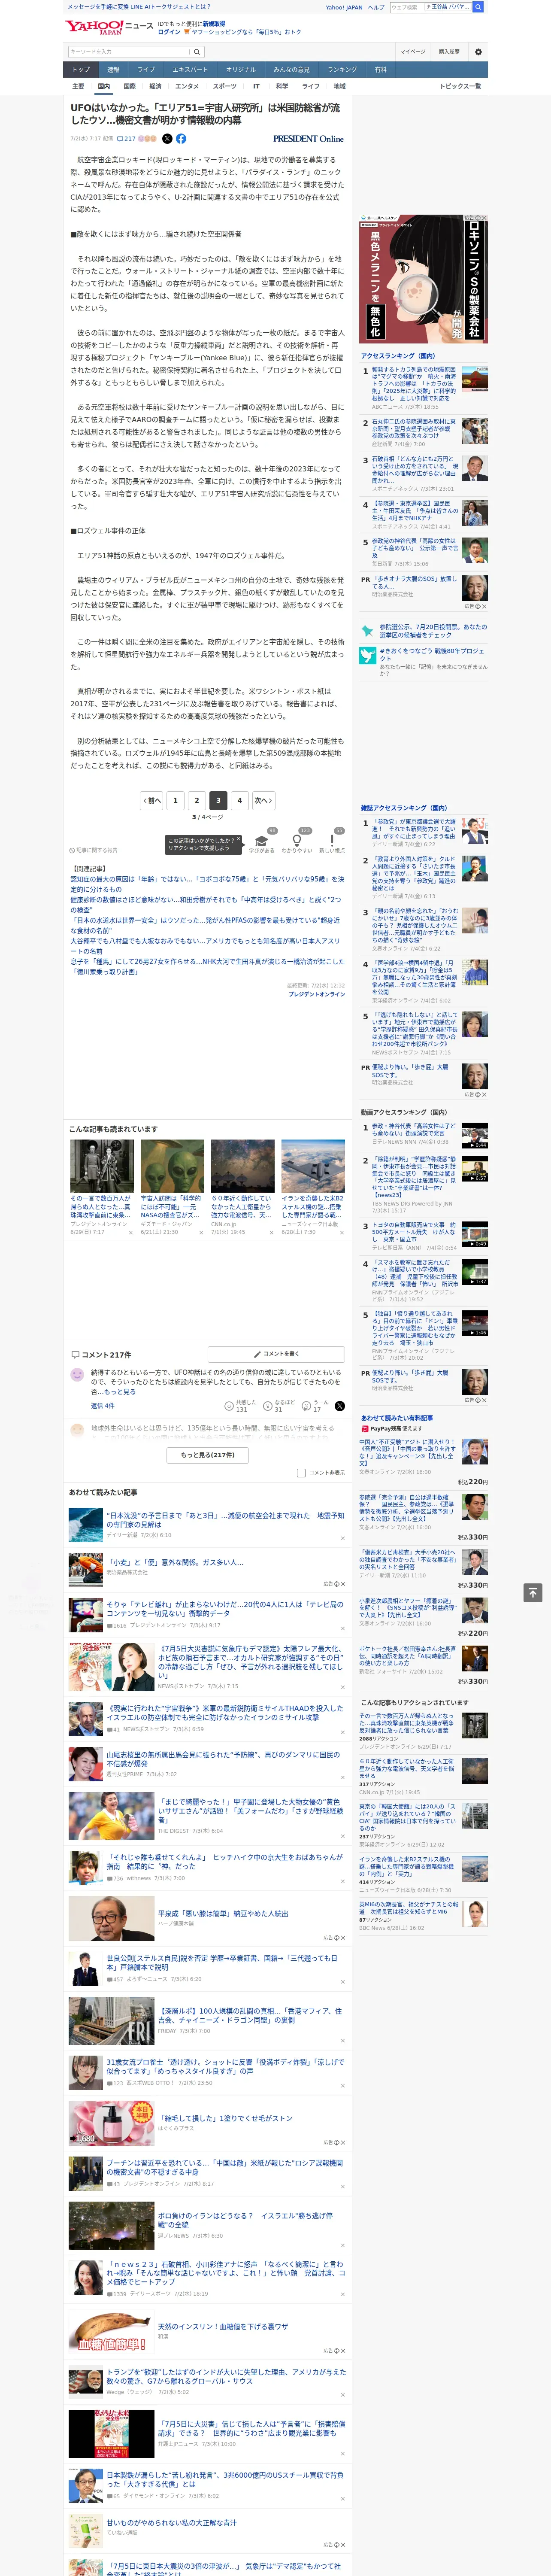
Task: Click the search magnifier icon beside keyword field
Action: click(x=196, y=52)
